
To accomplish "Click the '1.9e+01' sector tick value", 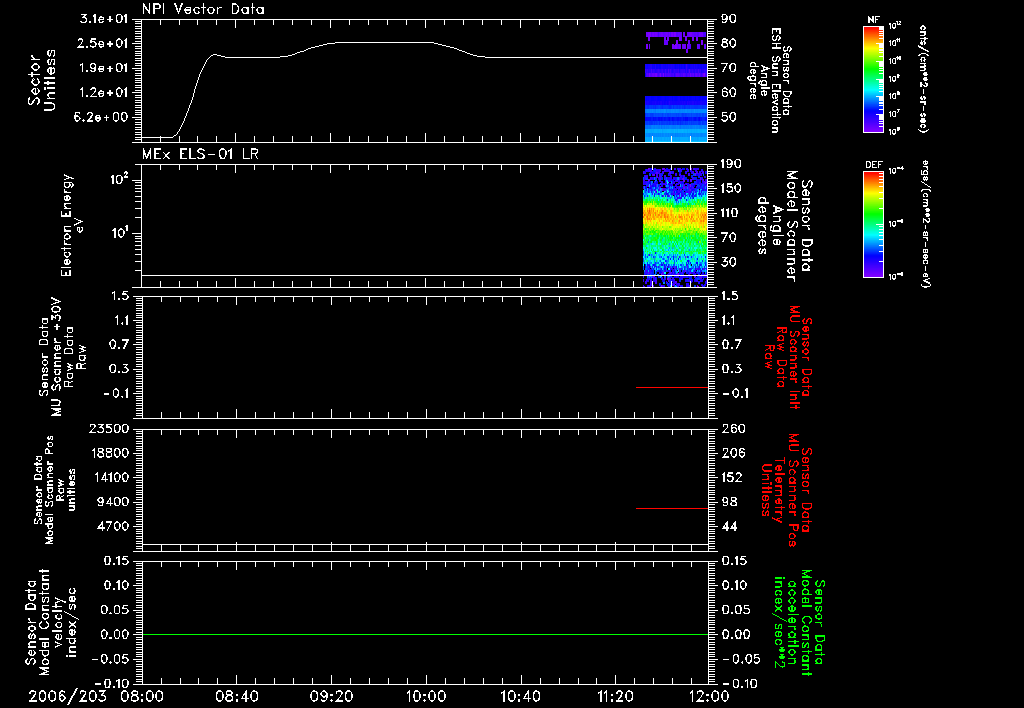I will 104,68.
